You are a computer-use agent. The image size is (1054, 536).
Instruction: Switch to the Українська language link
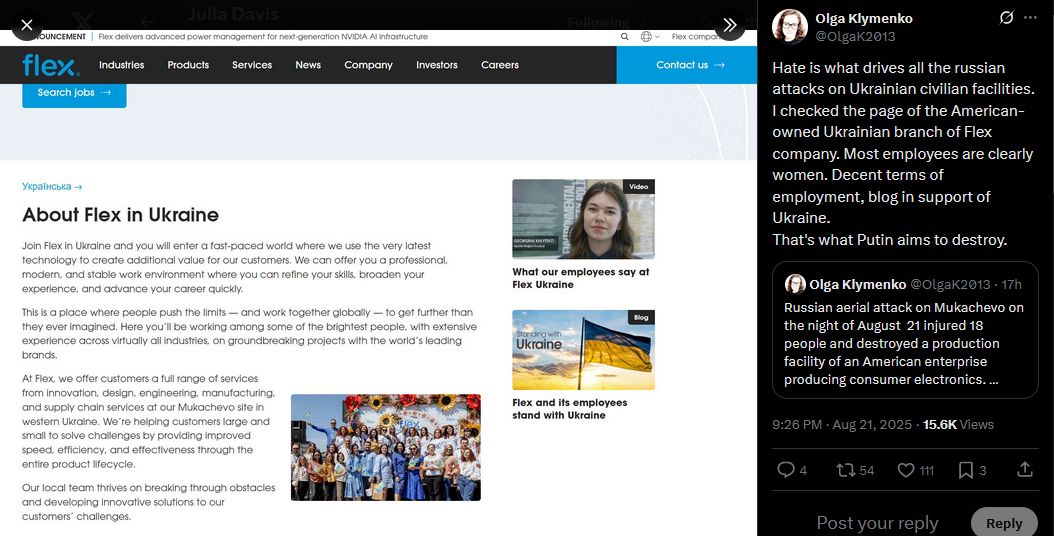point(52,187)
